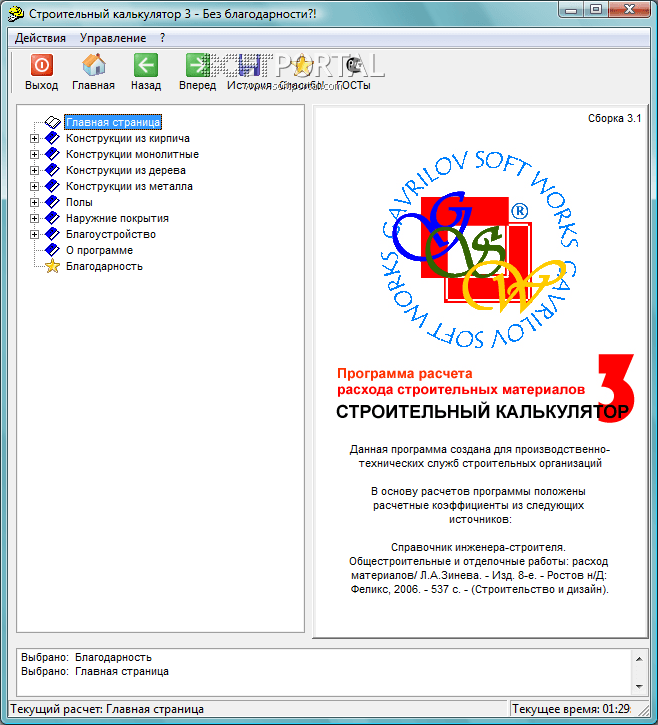Click the blue book icon beside Конструкции из кирпича
Screen dimensions: 658x725
(x=52, y=138)
